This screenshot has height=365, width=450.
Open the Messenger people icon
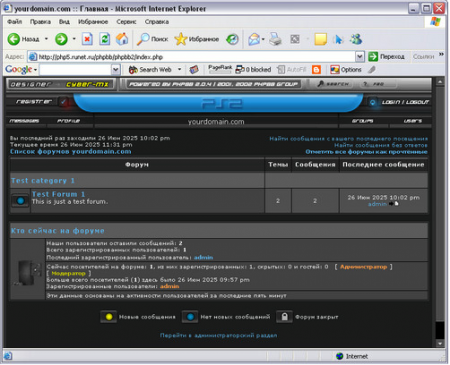[356, 39]
